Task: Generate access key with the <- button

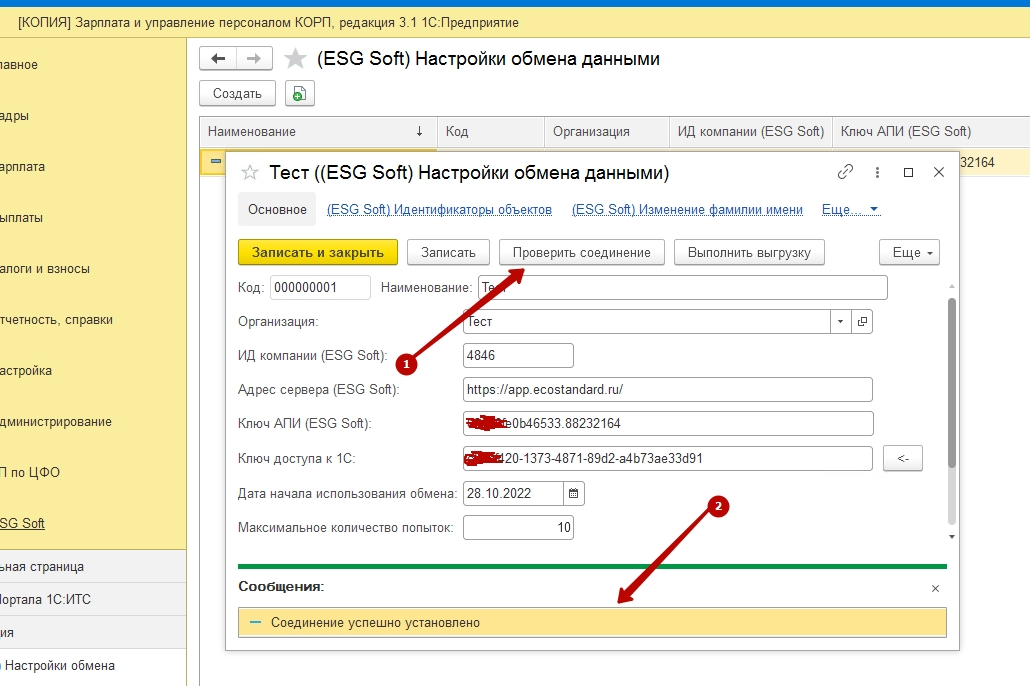Action: click(x=903, y=459)
